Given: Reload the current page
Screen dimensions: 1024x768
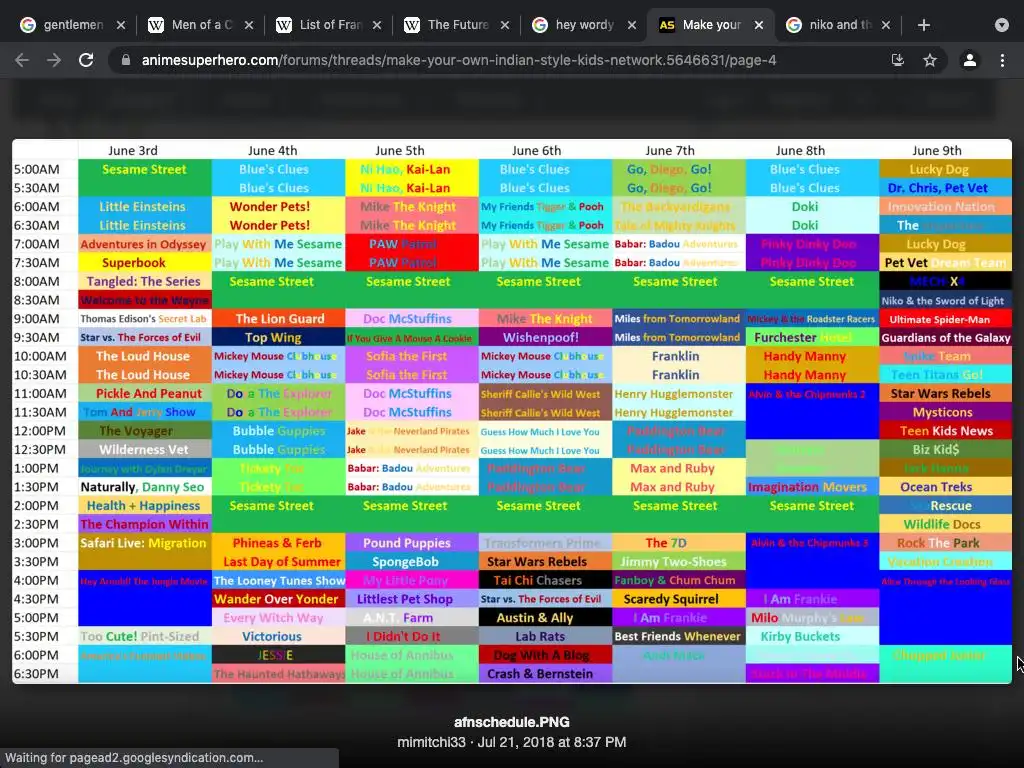Looking at the screenshot, I should click(x=86, y=60).
